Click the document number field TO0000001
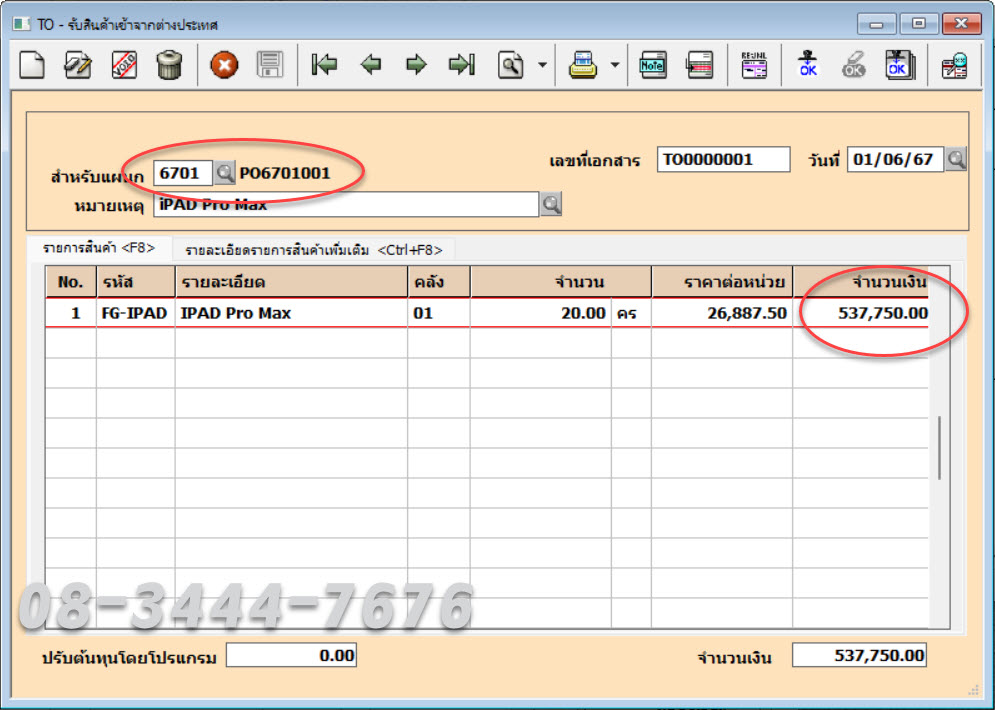Viewport: 995px width, 710px height. (723, 159)
